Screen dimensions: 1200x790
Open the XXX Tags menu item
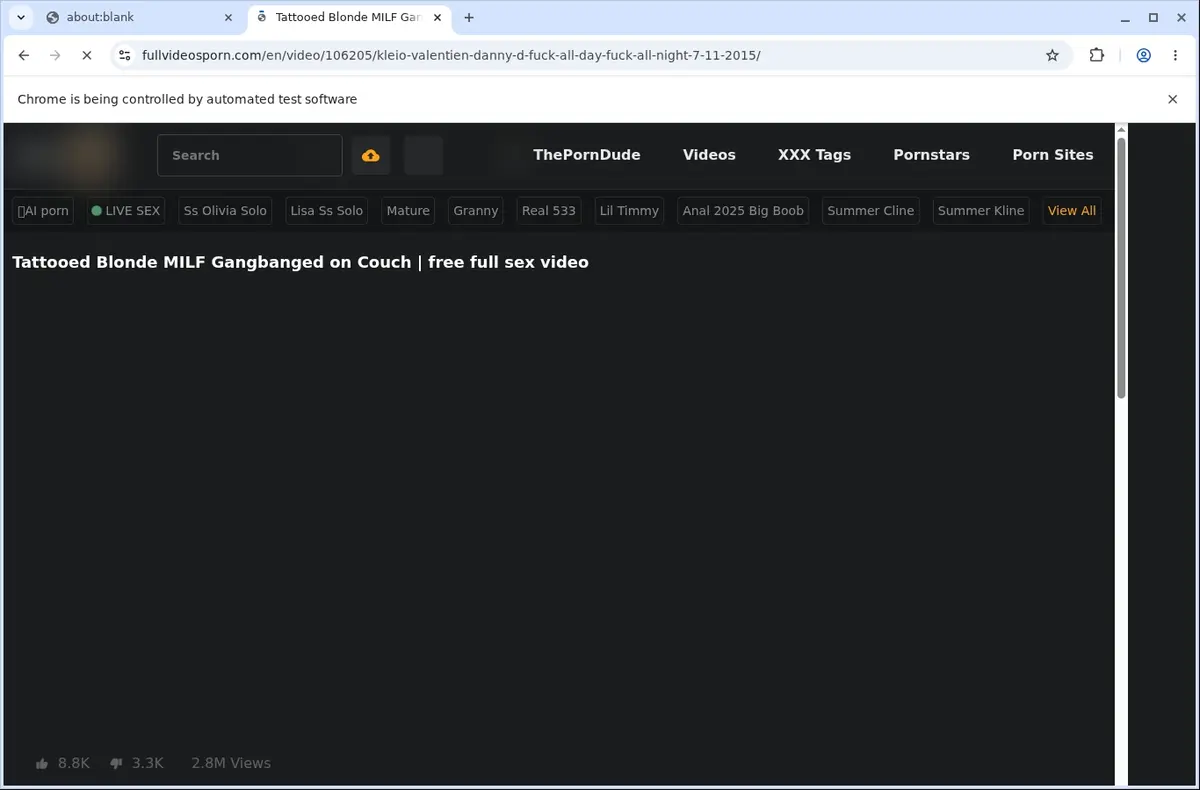814,155
